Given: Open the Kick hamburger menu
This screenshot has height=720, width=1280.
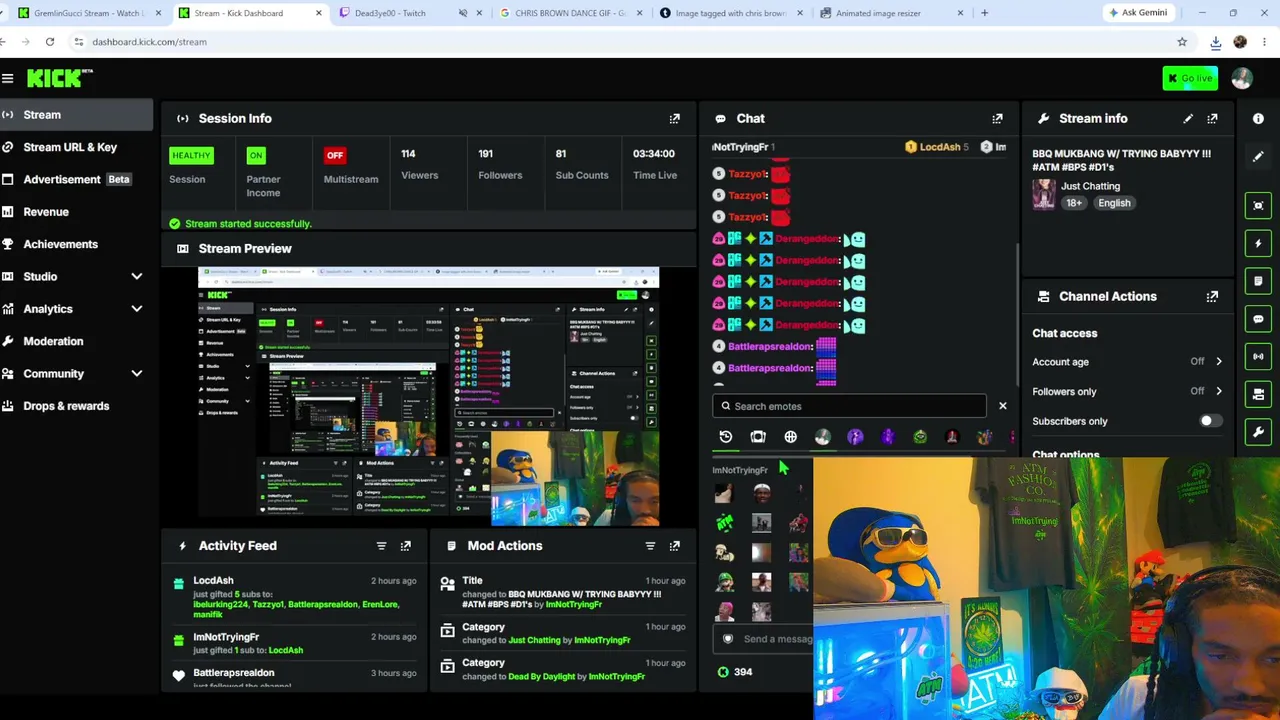Looking at the screenshot, I should (x=7, y=78).
